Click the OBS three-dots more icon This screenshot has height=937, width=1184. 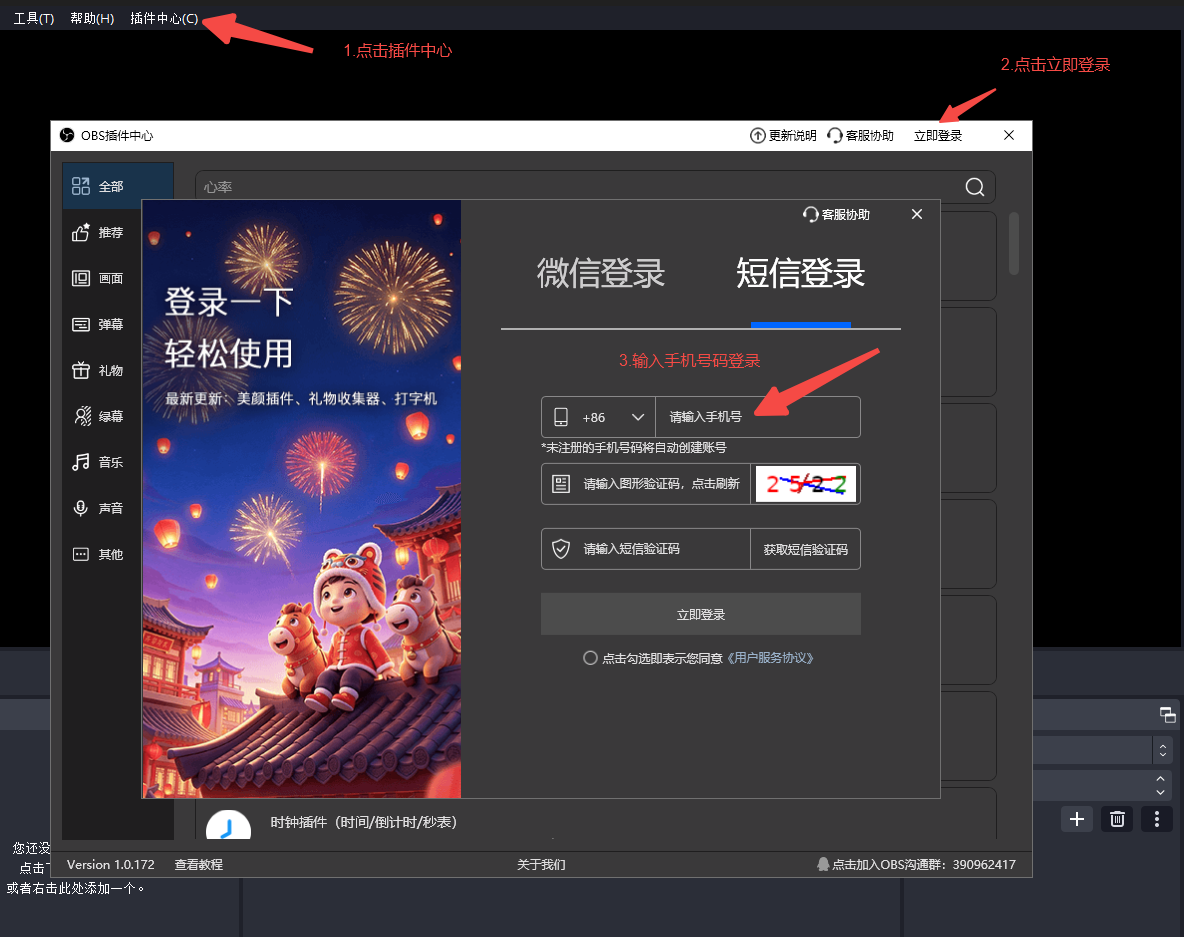click(1157, 819)
